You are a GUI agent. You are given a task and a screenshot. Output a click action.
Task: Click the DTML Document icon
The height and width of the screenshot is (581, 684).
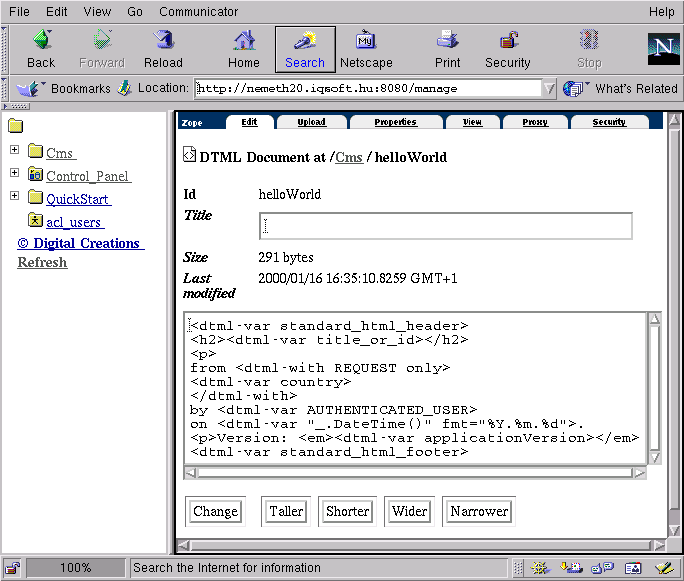[189, 154]
